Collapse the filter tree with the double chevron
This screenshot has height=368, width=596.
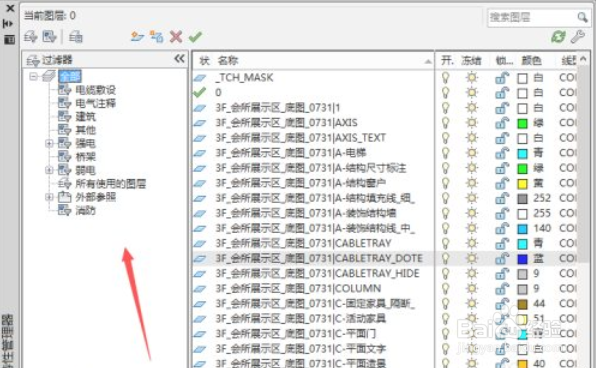179,59
